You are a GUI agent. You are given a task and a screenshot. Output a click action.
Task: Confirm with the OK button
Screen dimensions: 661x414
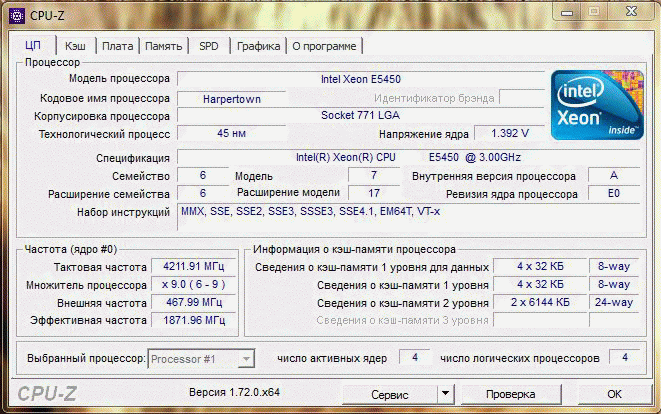click(614, 394)
